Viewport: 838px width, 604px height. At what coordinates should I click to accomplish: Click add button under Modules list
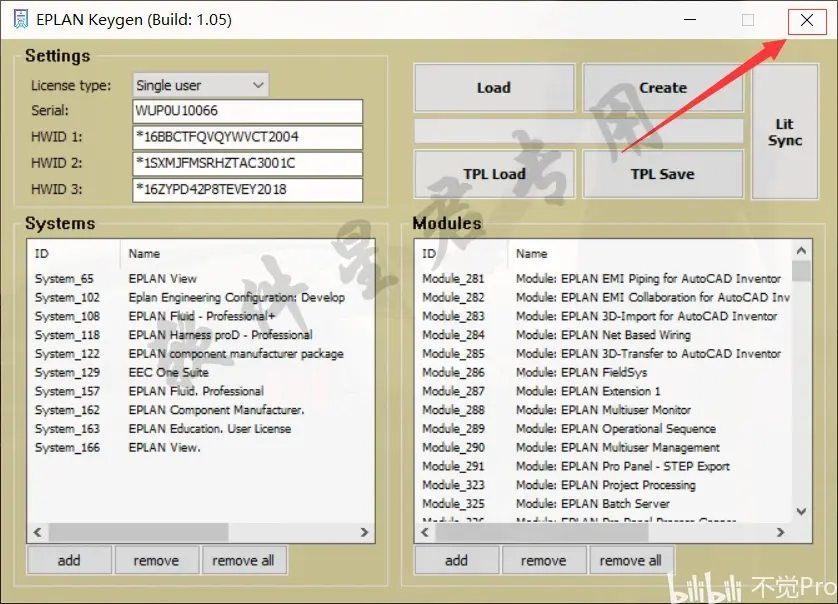[x=456, y=560]
